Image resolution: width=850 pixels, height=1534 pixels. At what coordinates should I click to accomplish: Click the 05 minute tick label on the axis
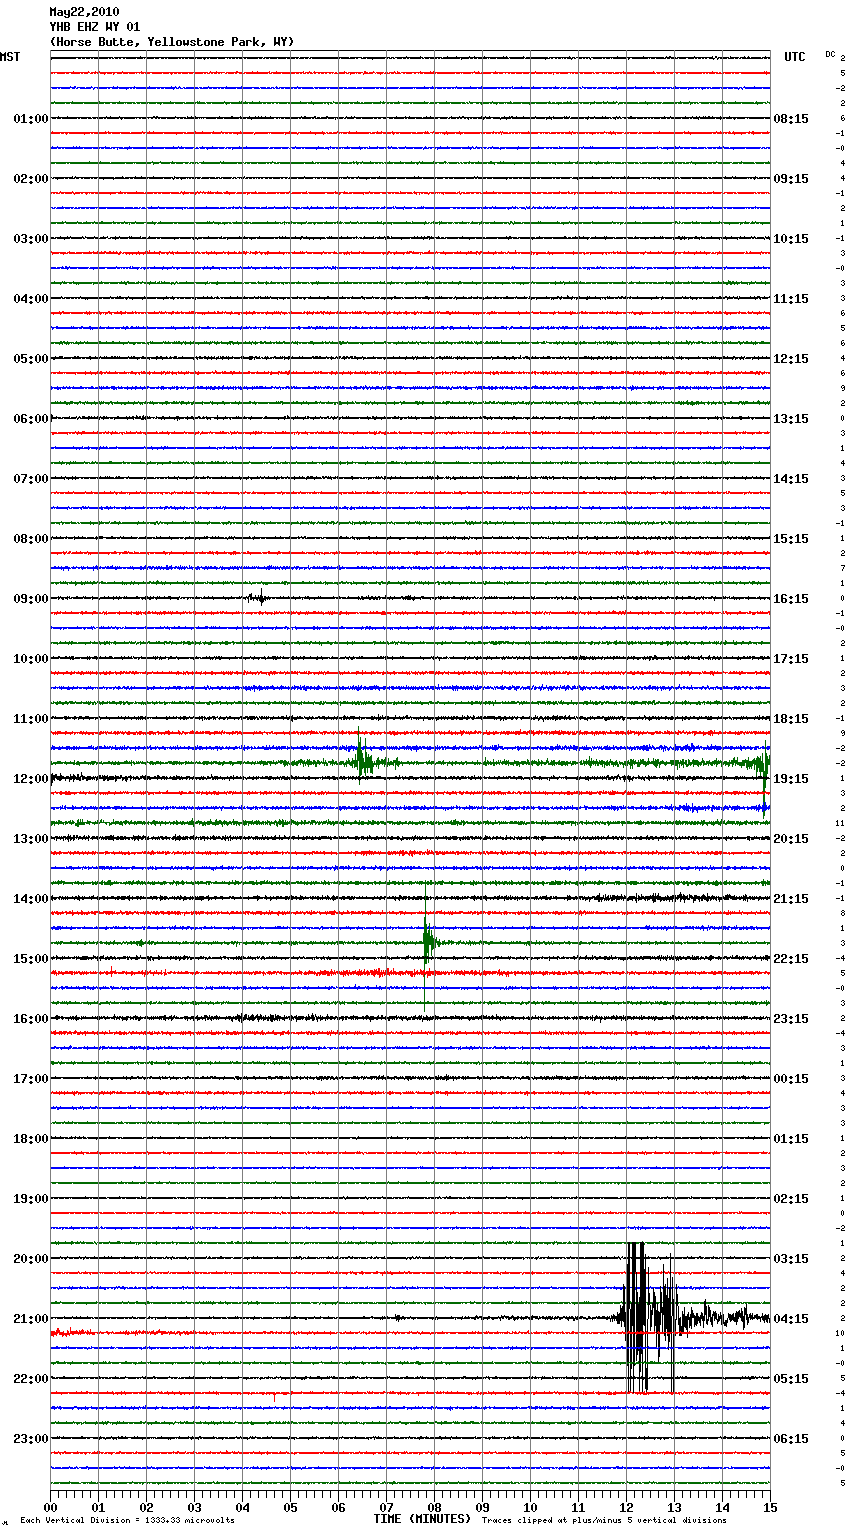290,1507
